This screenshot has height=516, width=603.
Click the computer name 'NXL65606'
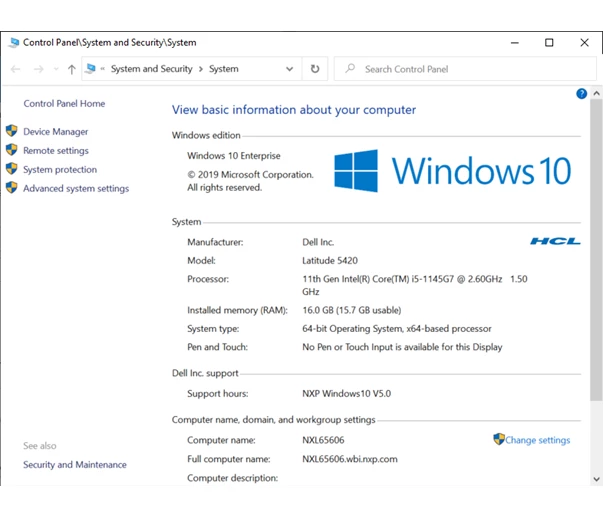[323, 440]
